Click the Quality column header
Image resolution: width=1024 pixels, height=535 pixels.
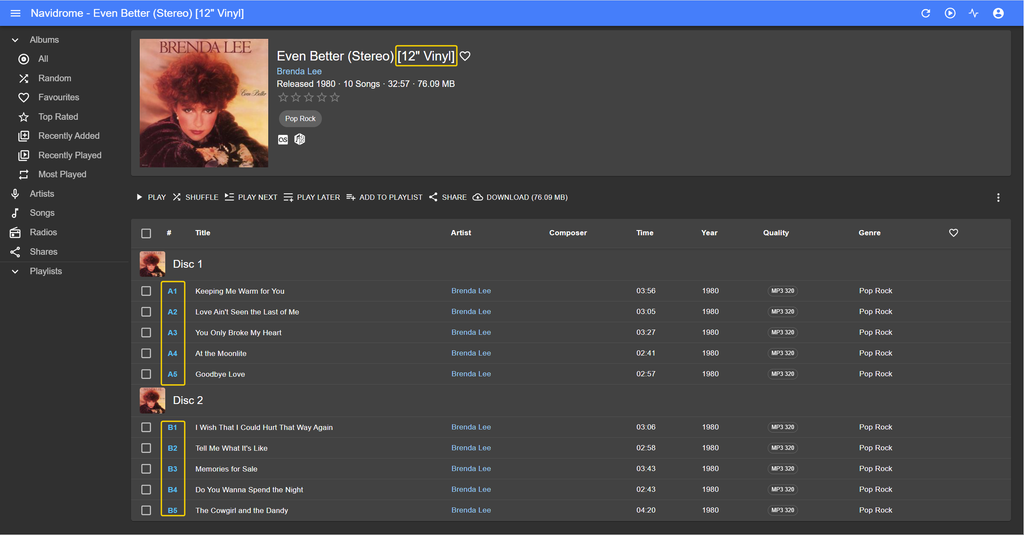point(776,233)
